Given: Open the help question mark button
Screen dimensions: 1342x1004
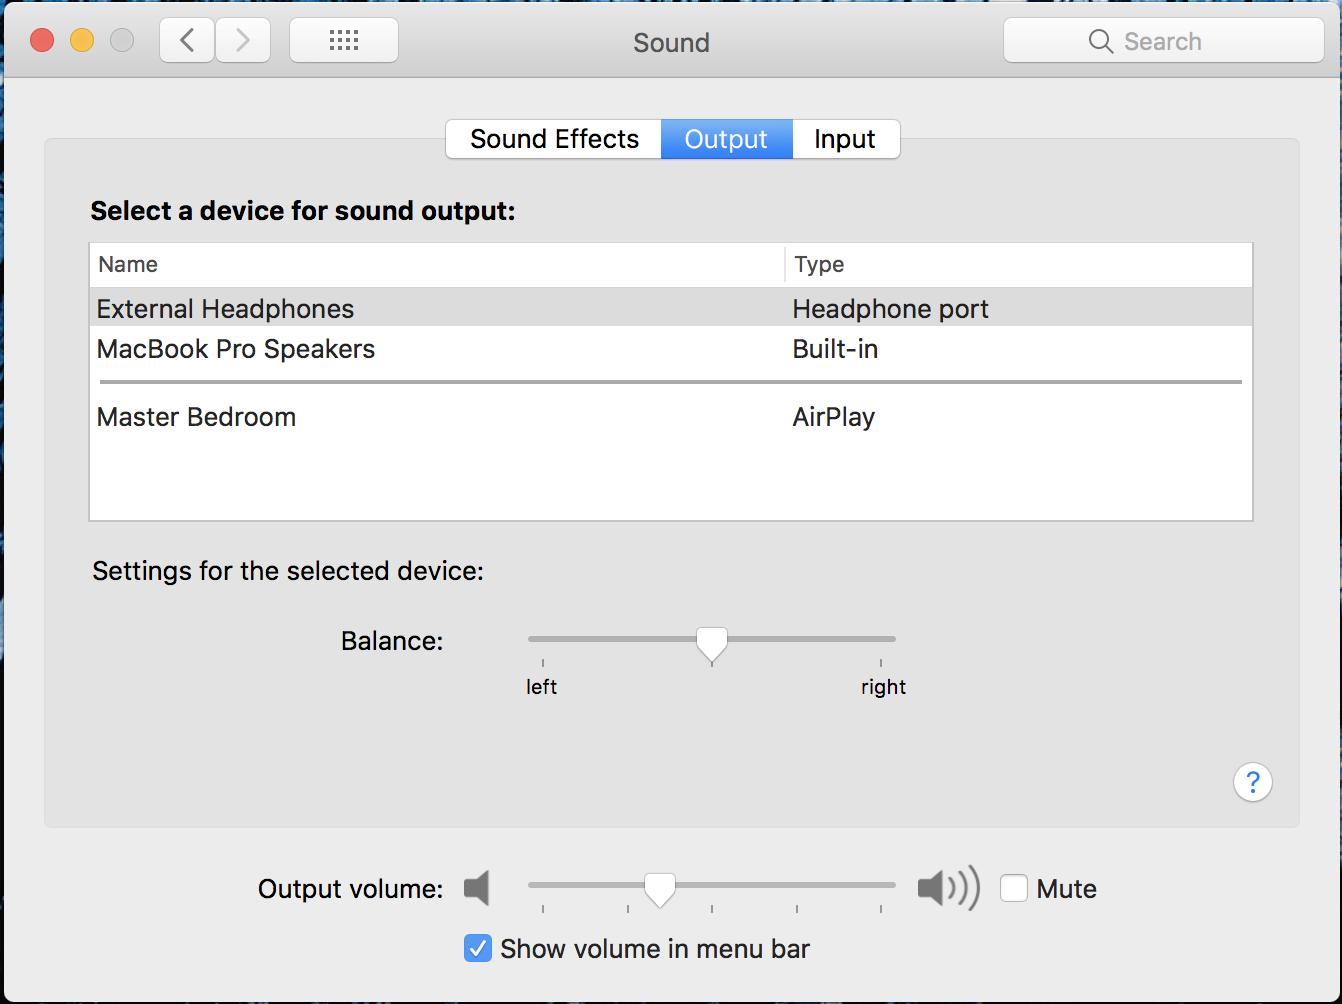Looking at the screenshot, I should 1253,782.
